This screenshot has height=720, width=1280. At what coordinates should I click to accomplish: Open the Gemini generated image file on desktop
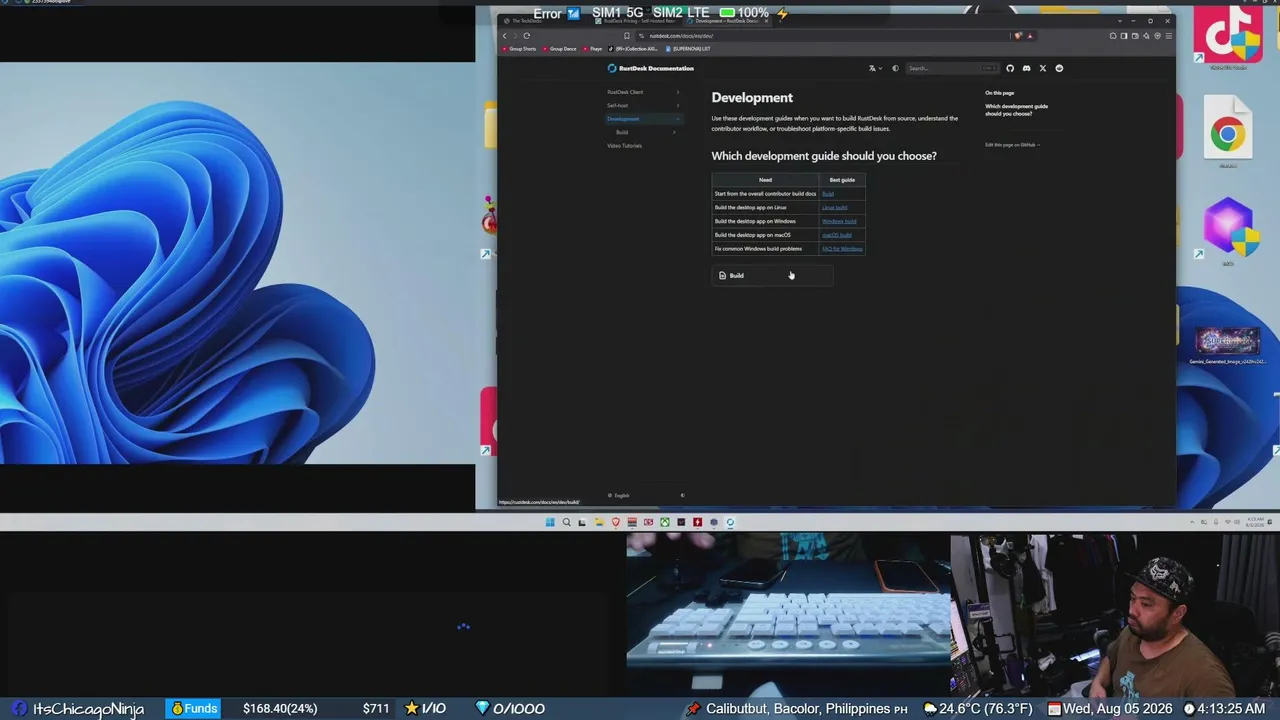point(1228,346)
